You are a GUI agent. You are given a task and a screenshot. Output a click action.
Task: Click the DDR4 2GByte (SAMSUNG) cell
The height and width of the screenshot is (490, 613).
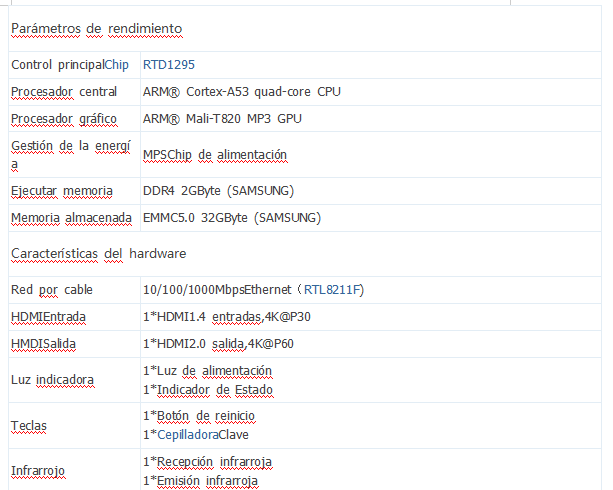coord(371,191)
